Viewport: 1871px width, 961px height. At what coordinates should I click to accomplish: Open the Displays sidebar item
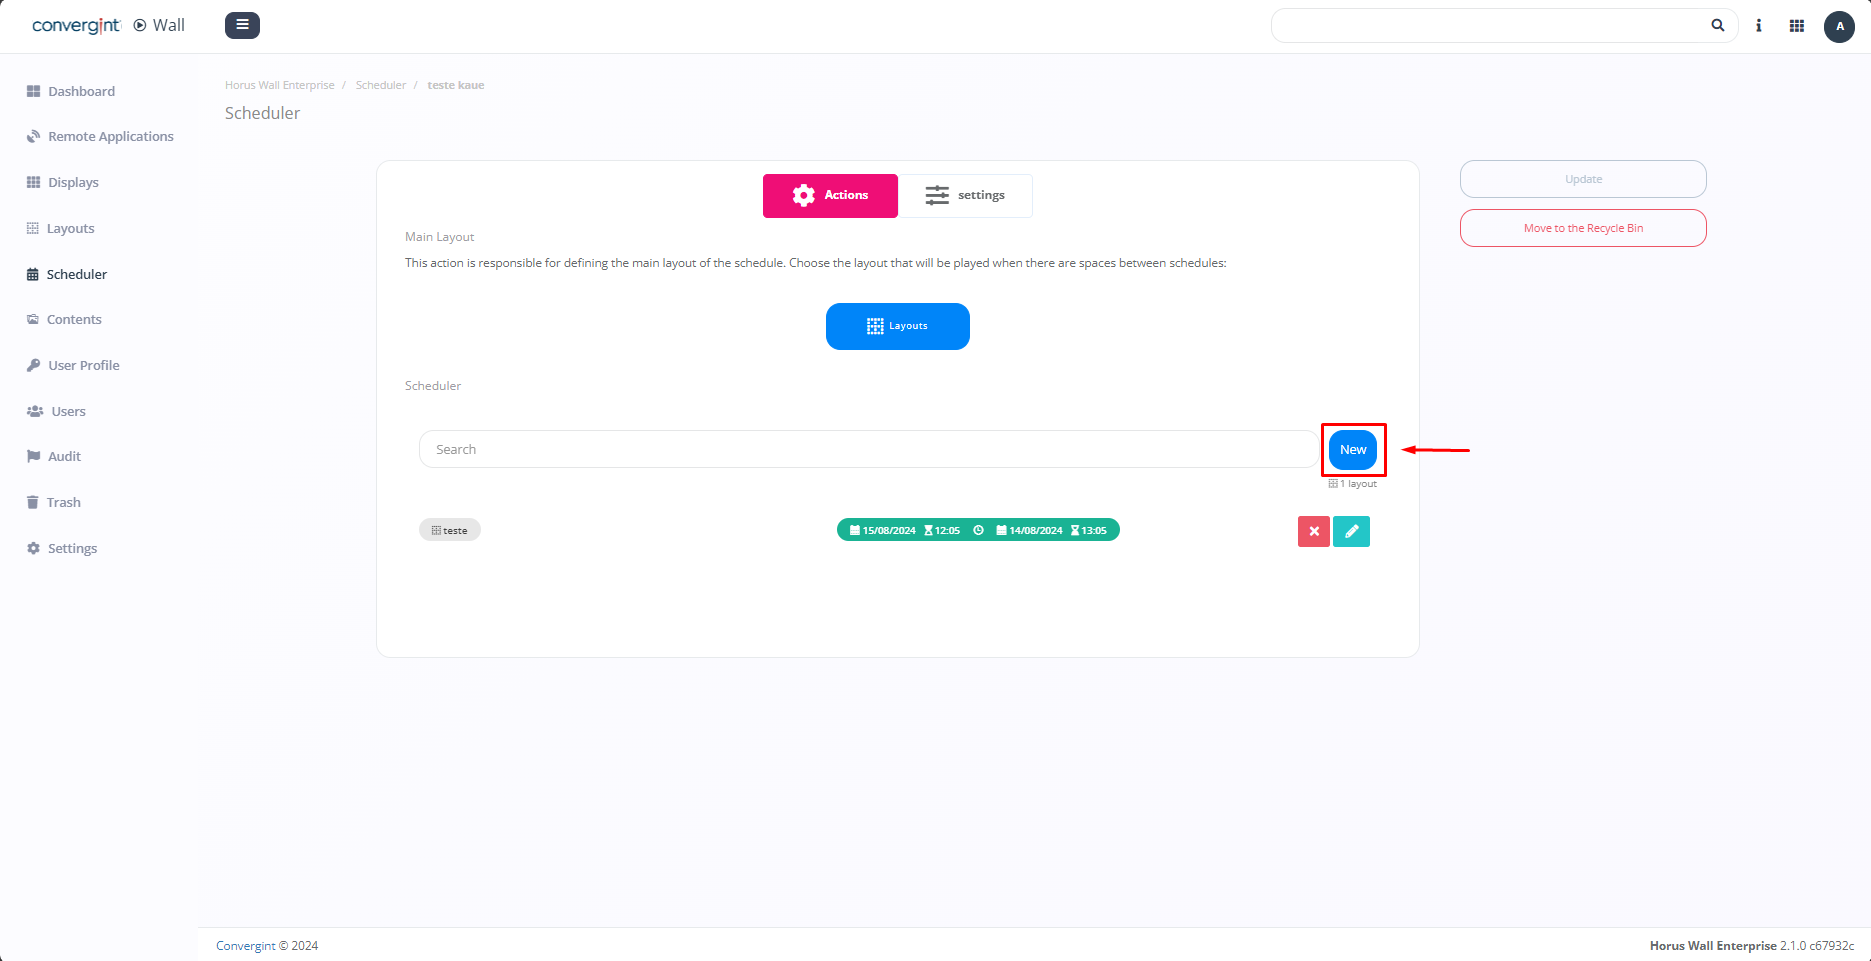73,183
